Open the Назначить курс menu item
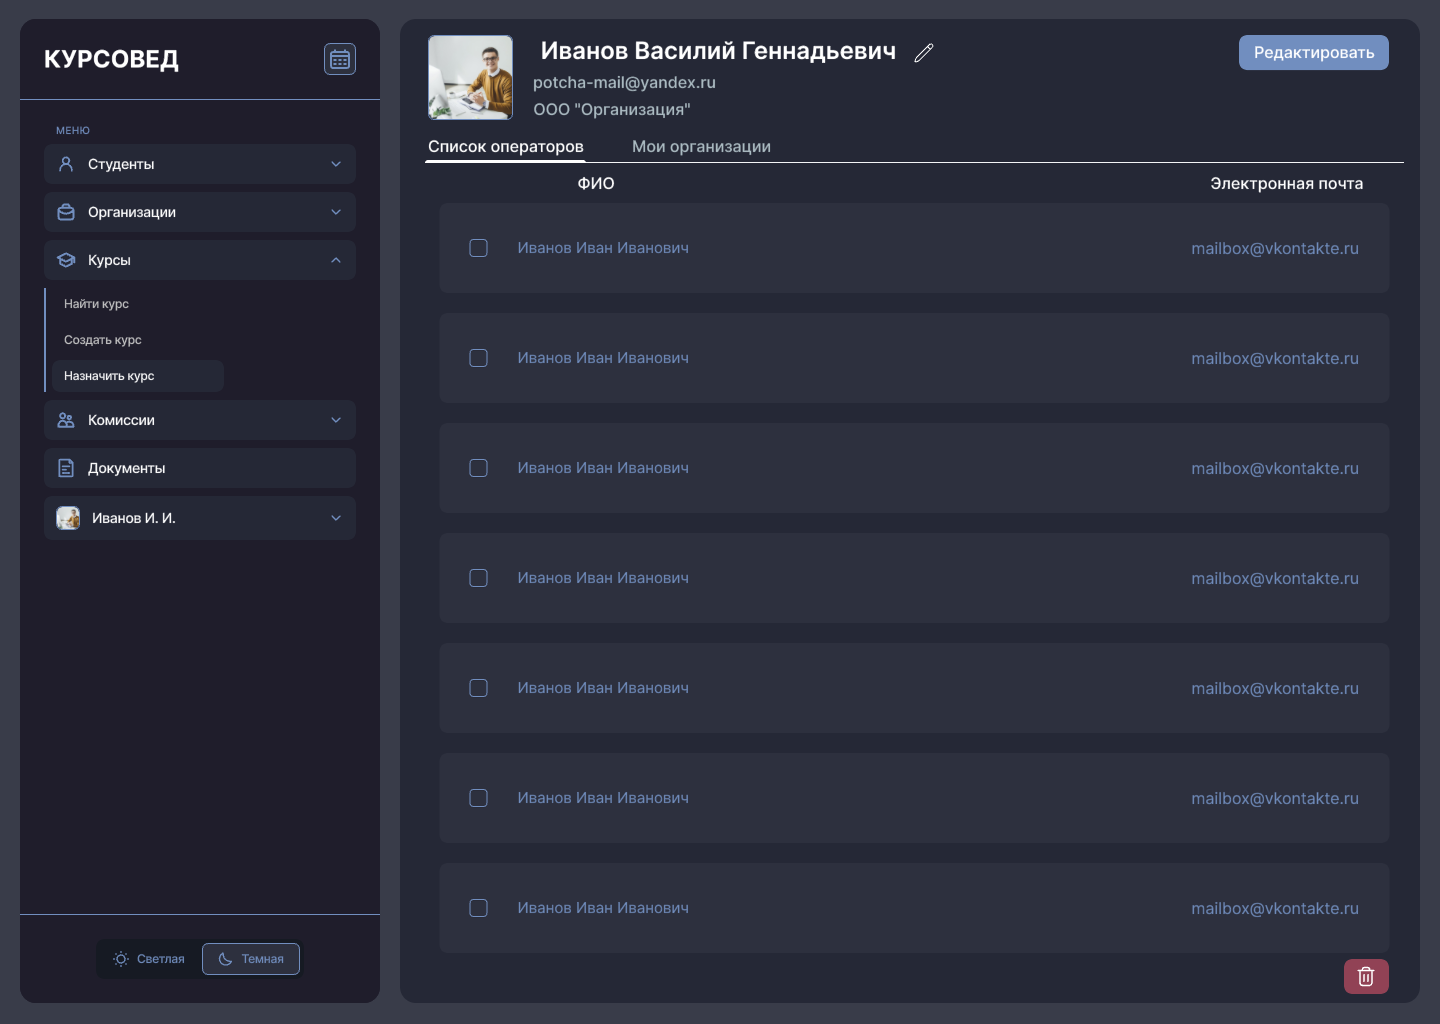Screen dimensions: 1440x1024 click(109, 376)
